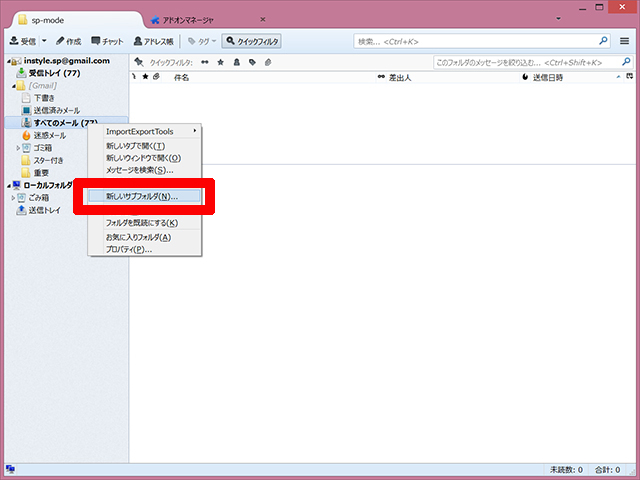This screenshot has width=640, height=480.
Task: Choose 新しいウィンドウで開く(O) menu item
Action: [x=145, y=158]
